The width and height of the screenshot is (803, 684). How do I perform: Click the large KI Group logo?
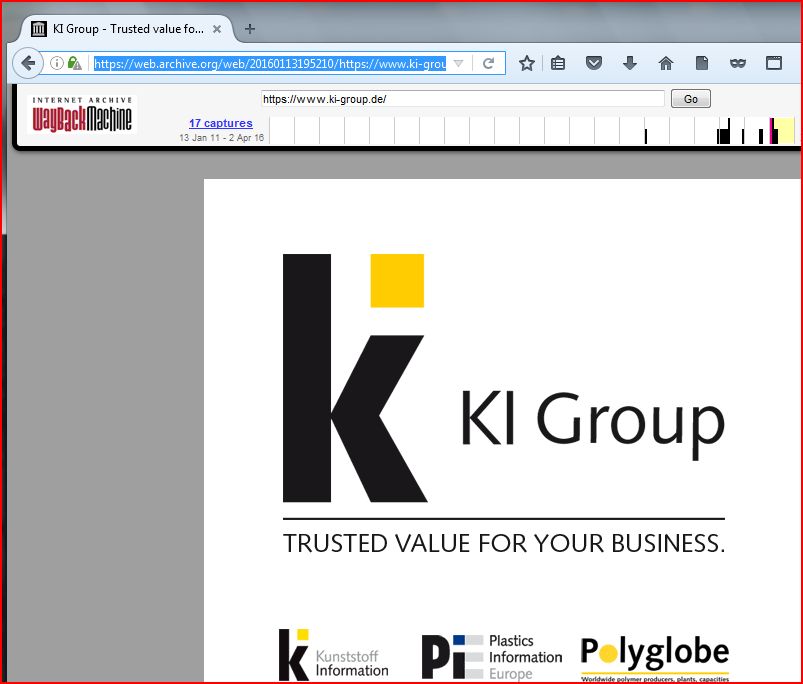[504, 378]
